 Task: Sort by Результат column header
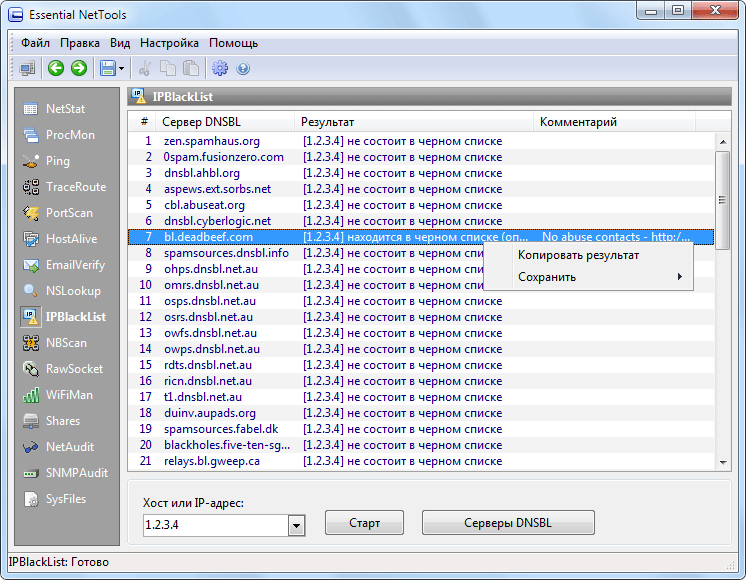tap(414, 122)
